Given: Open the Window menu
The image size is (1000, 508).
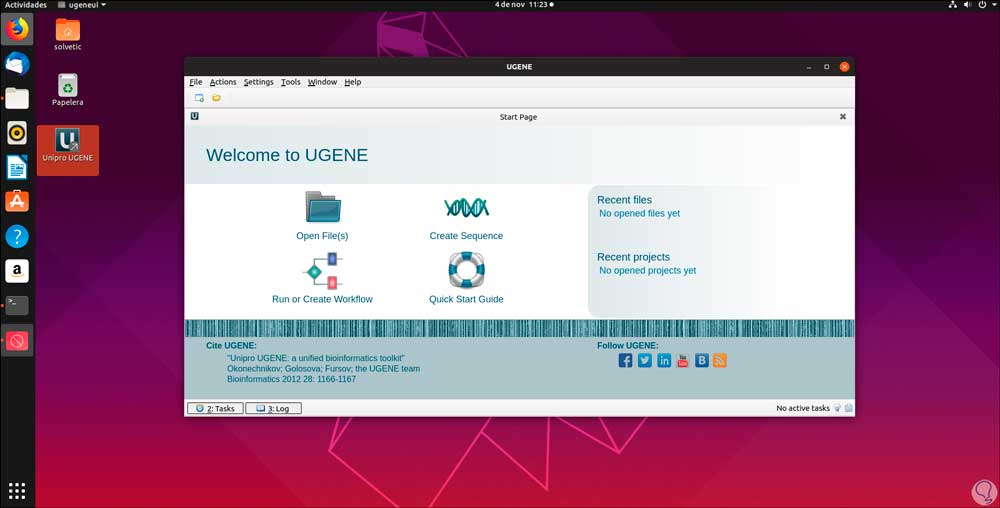Looking at the screenshot, I should (x=322, y=82).
